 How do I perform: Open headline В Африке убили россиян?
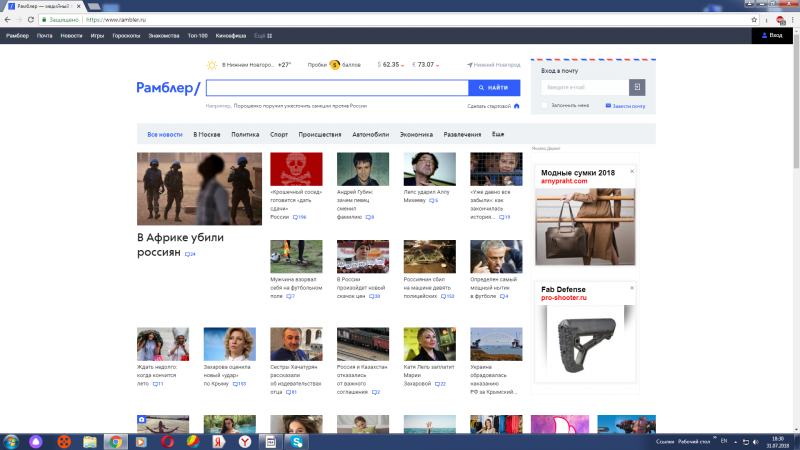click(x=180, y=245)
